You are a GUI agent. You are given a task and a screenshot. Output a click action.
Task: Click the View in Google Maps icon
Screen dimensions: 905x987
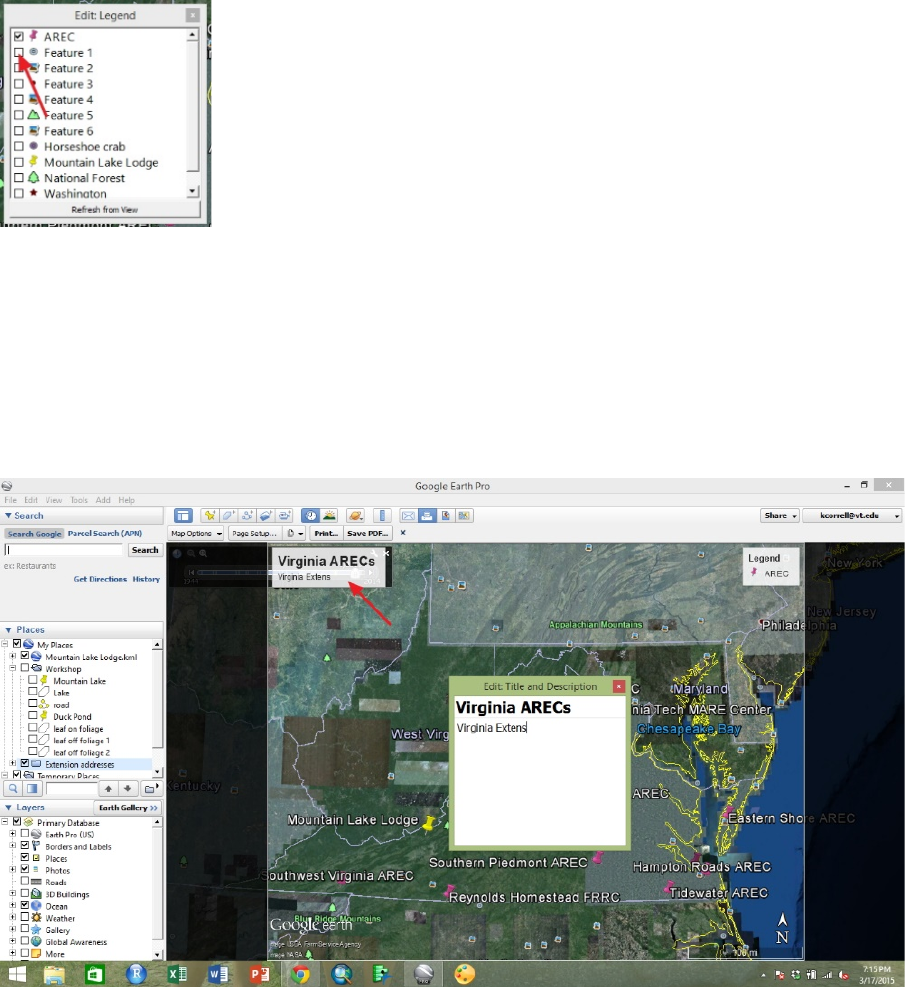[464, 516]
